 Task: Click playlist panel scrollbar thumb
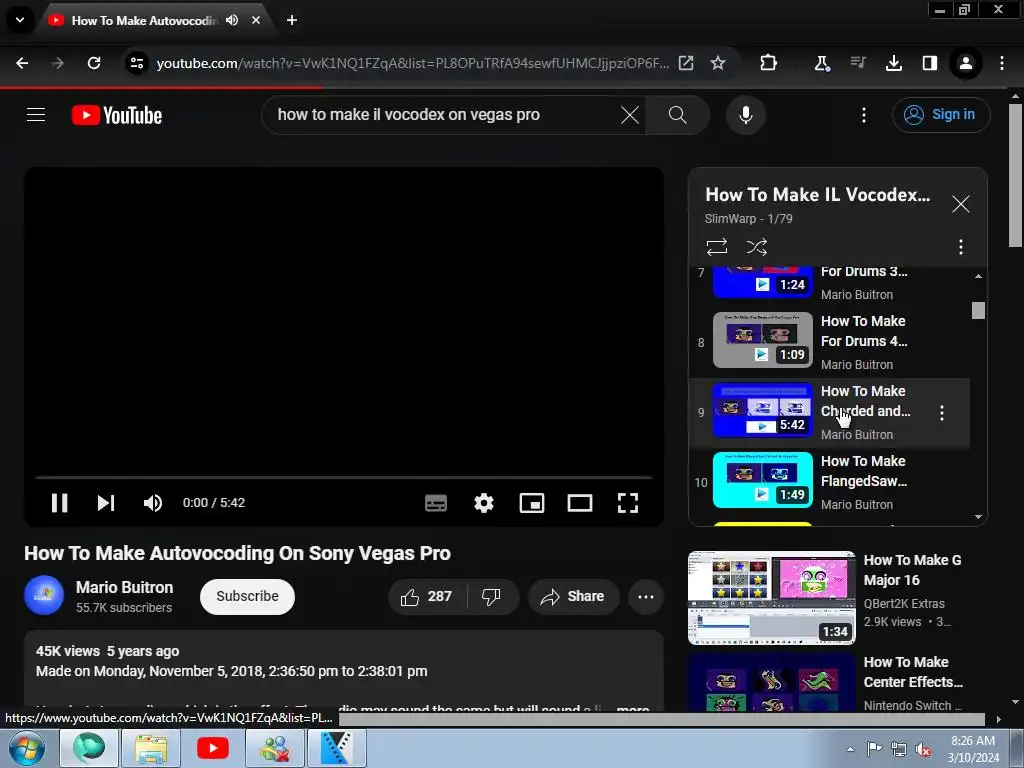point(978,310)
